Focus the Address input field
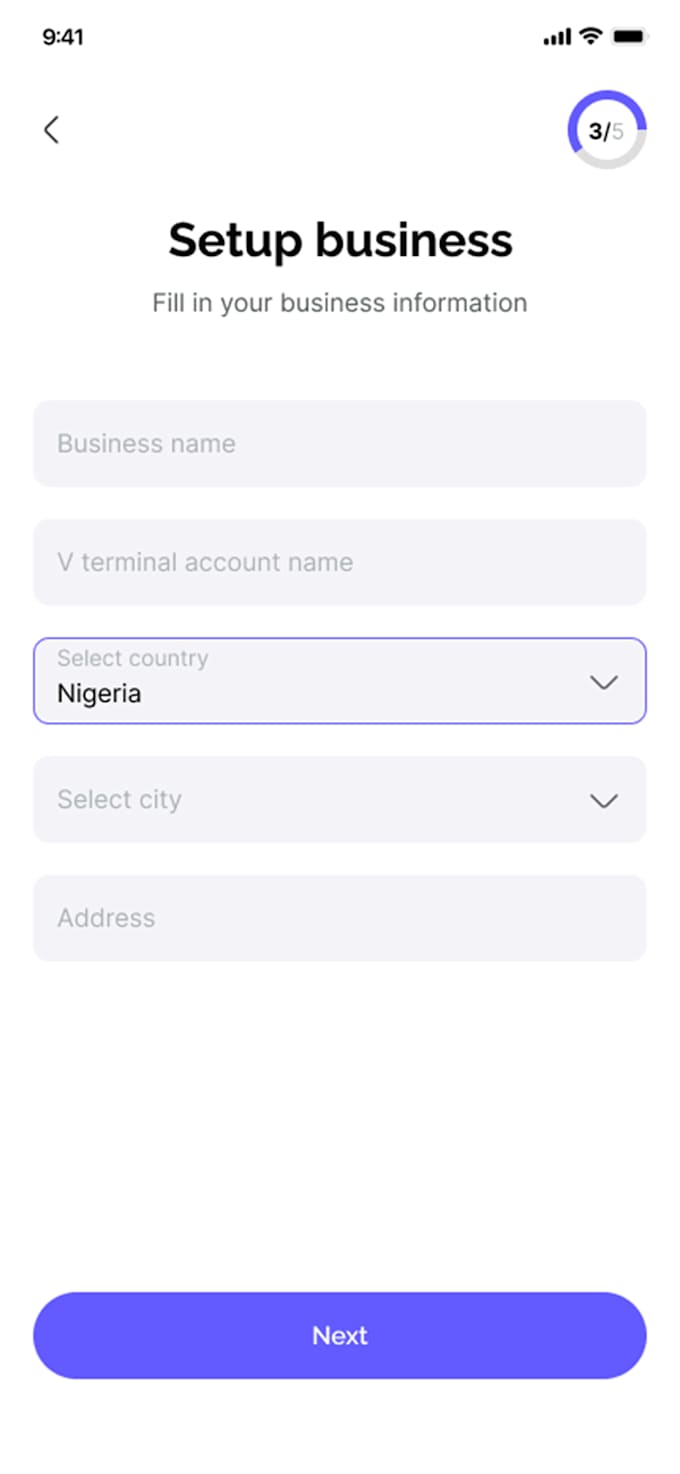The width and height of the screenshot is (680, 1474). (x=340, y=918)
